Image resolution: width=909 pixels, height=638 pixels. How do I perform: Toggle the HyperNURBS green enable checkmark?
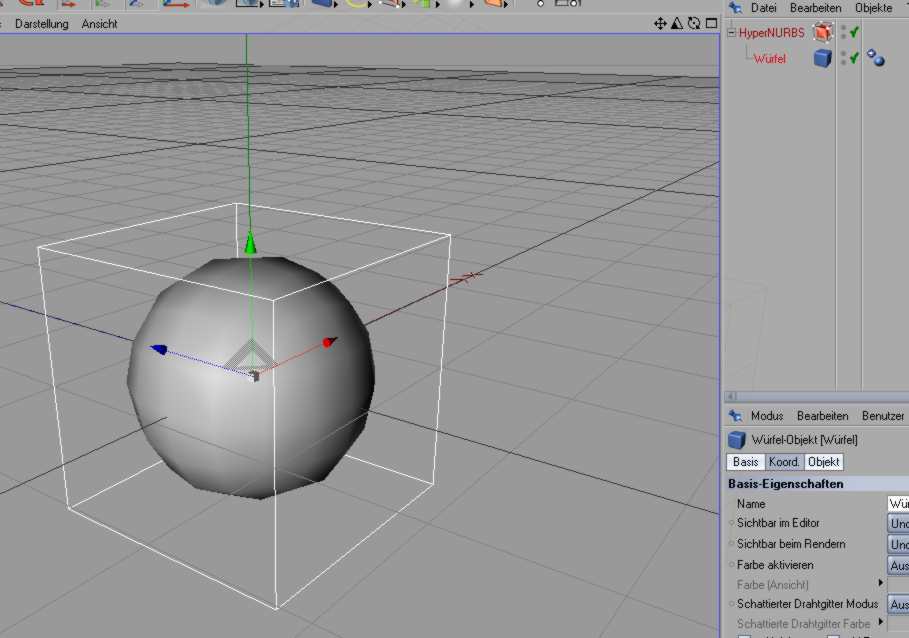855,33
